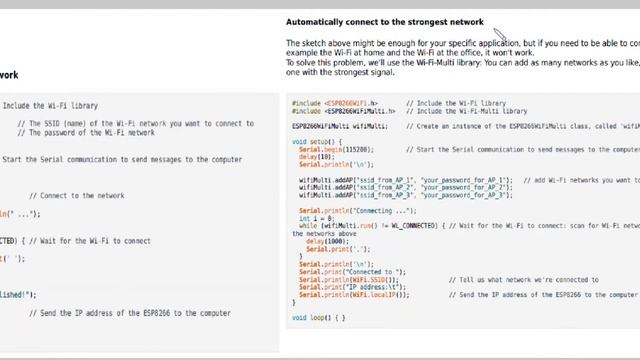
Task: Click the "// Connect to the network" comment in left code block
Action: point(77,196)
